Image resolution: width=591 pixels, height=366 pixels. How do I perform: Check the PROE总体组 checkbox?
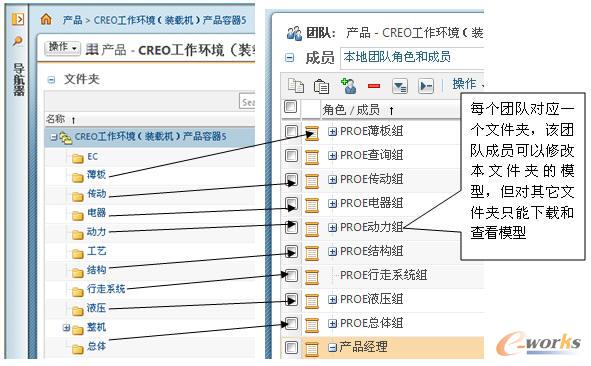291,323
